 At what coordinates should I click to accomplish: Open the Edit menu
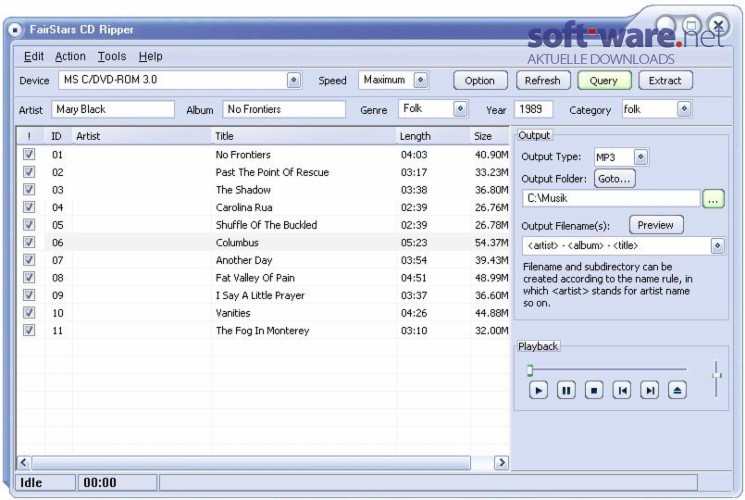pos(34,57)
